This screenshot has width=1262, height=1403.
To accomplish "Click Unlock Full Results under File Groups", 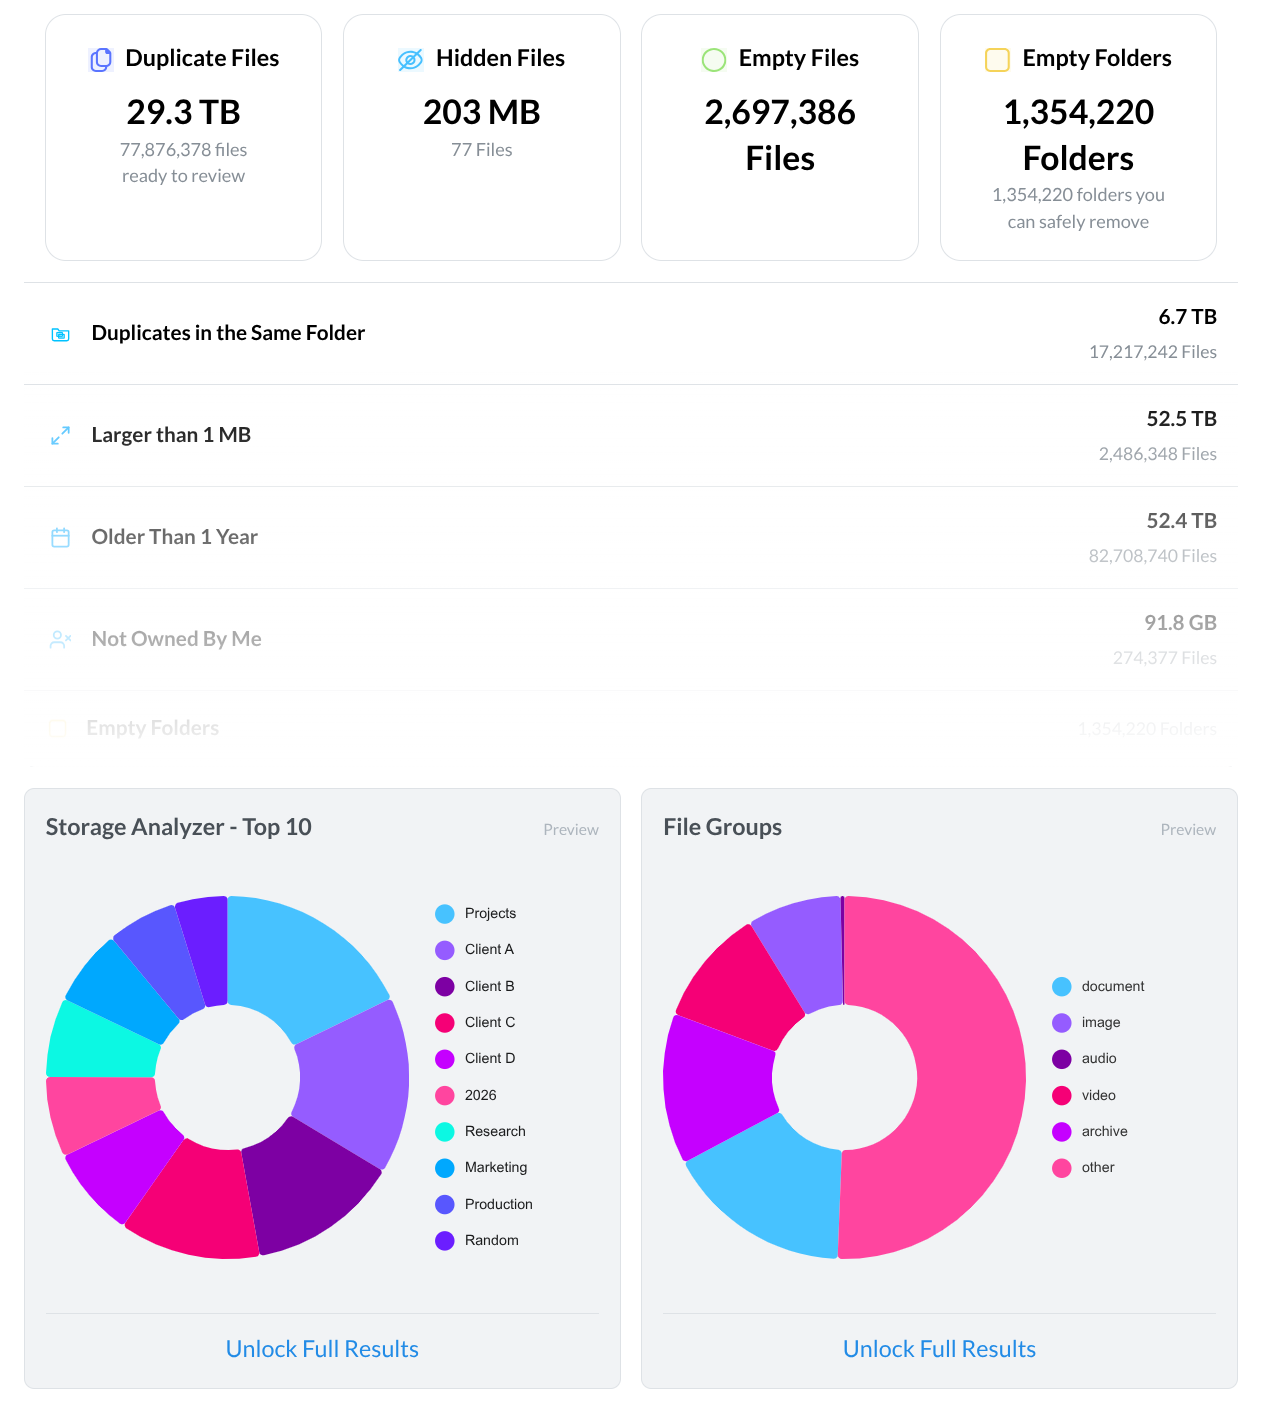I will (x=939, y=1348).
